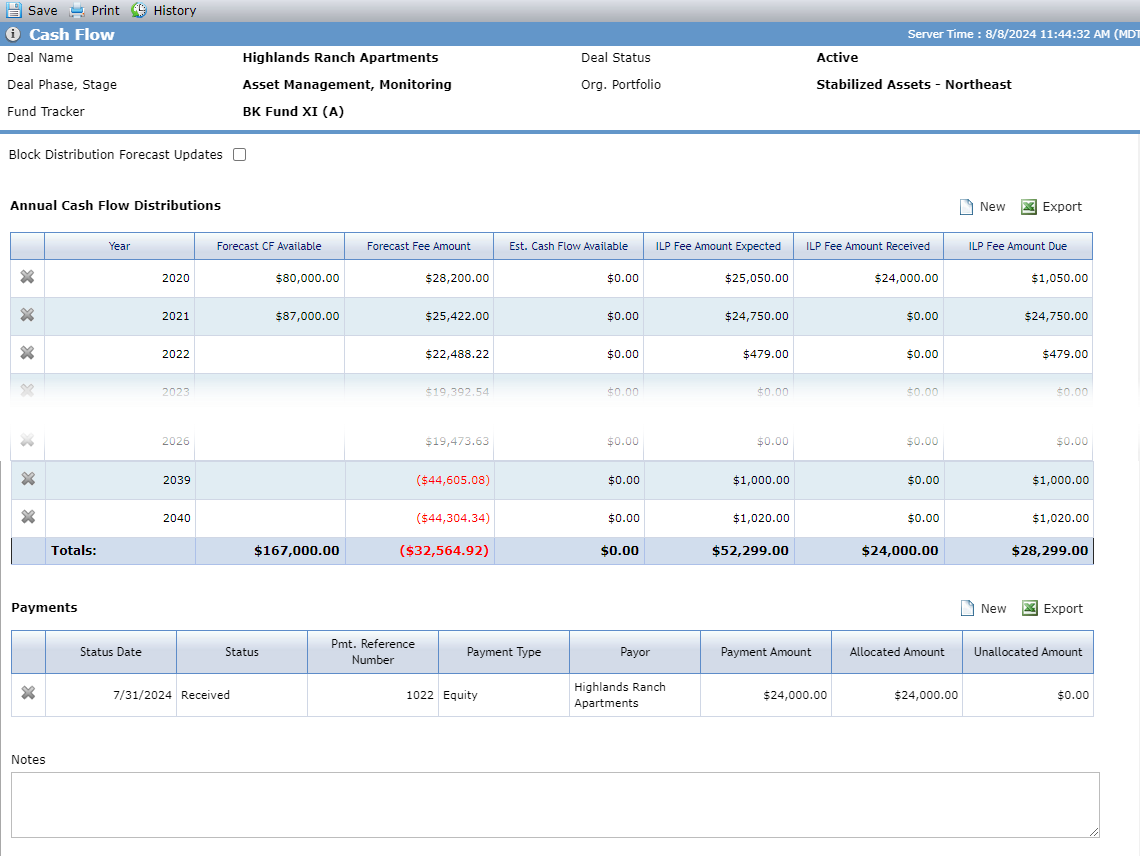1140x856 pixels.
Task: Click Excel export icon in Payments section
Action: click(x=1029, y=609)
